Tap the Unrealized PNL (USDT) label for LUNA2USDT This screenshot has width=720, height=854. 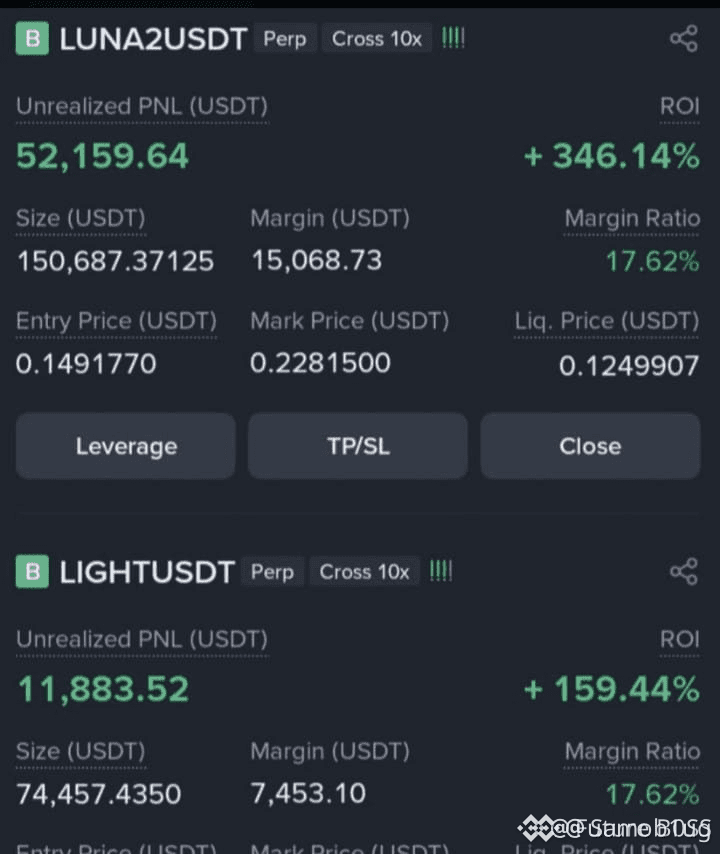coord(142,106)
